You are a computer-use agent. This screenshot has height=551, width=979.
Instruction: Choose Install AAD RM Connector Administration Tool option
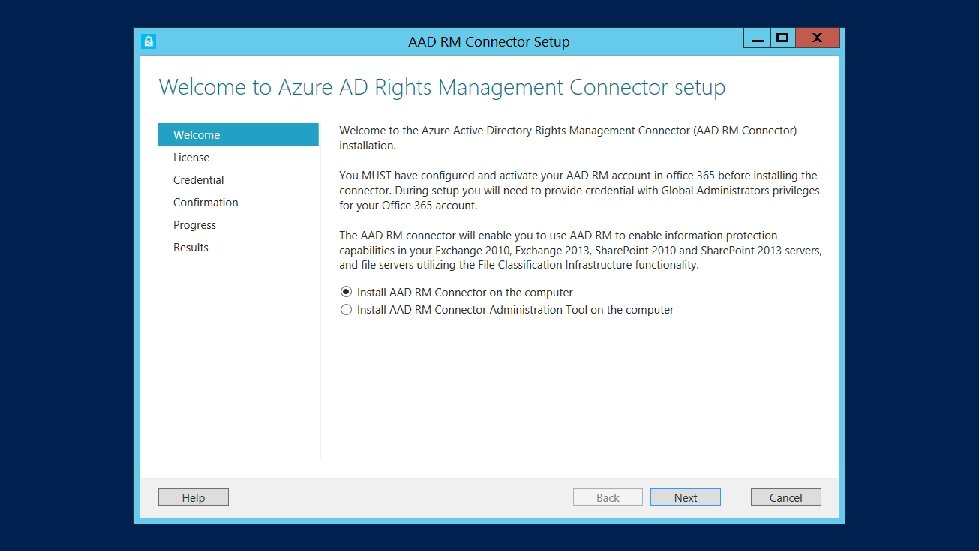point(346,310)
